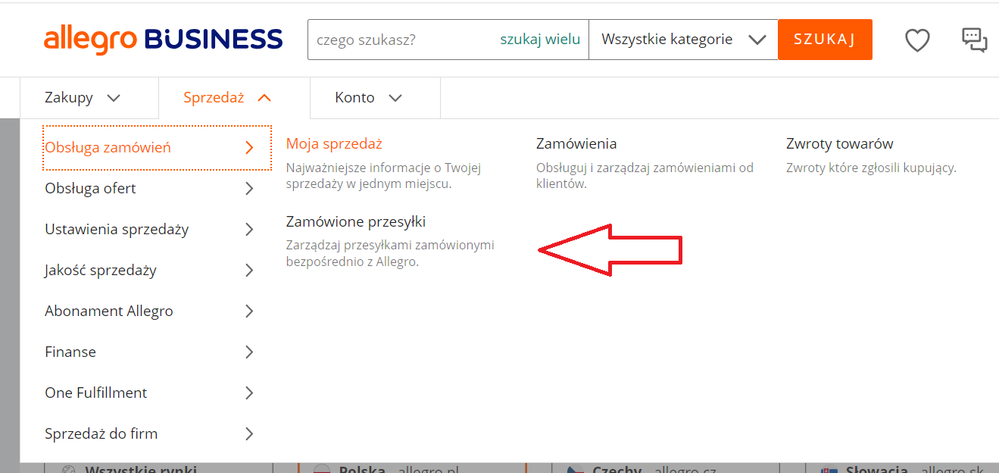The width and height of the screenshot is (999, 473).
Task: Collapse the Sprzedaż menu
Action: [234, 98]
